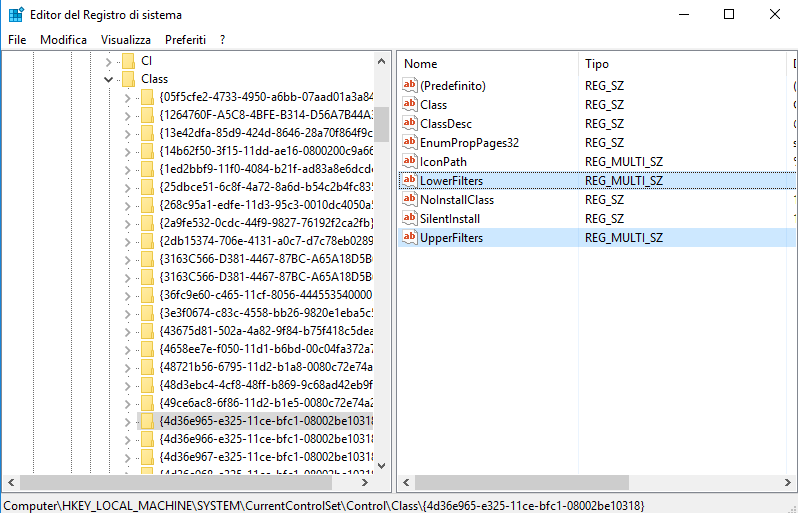
Task: Click the values pane horizontal scrollbar thumb
Action: [522, 482]
